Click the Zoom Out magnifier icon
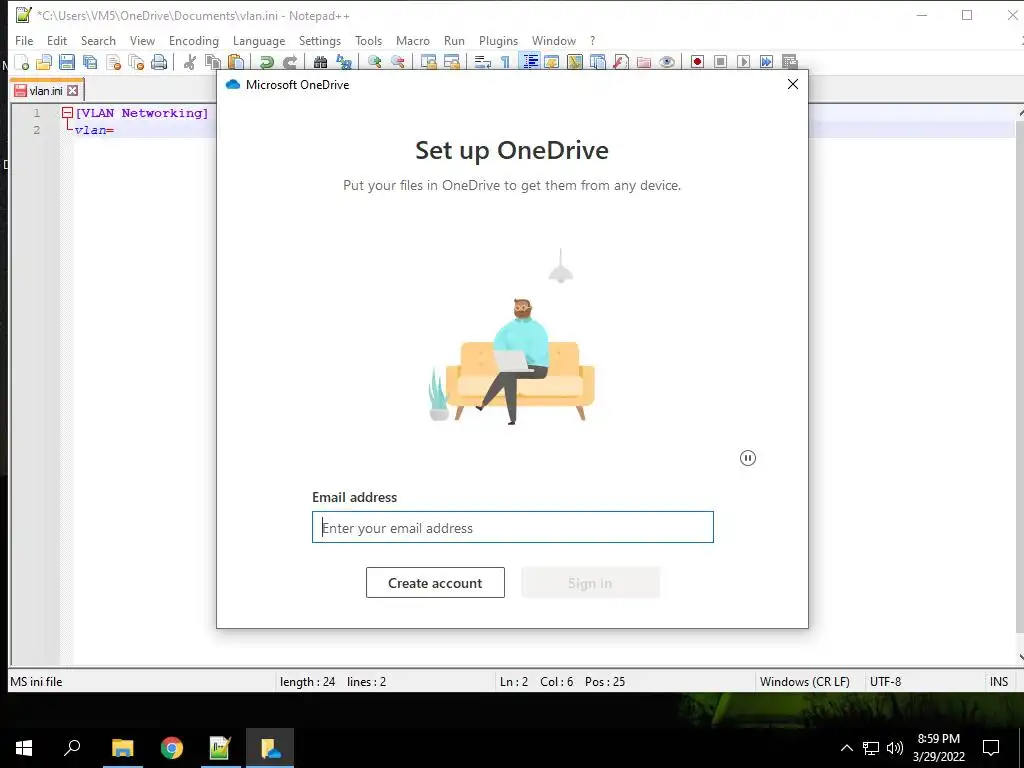Viewport: 1024px width, 768px height. pyautogui.click(x=398, y=62)
